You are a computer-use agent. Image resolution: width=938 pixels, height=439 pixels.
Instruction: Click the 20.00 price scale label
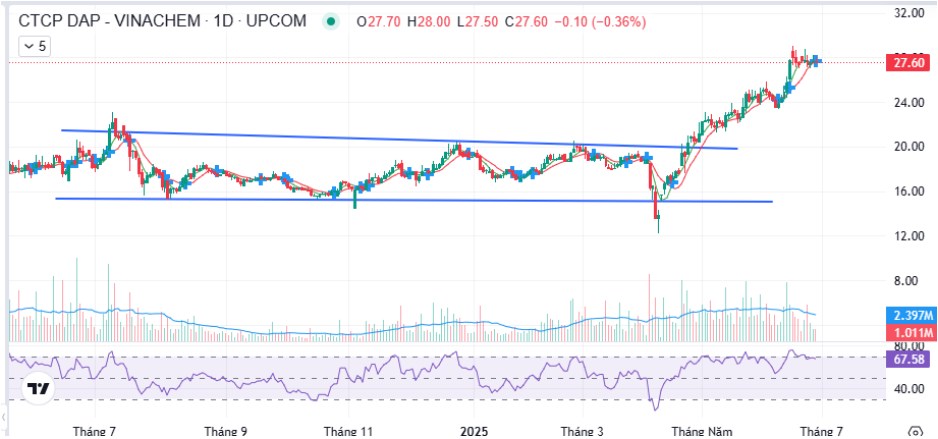point(909,147)
